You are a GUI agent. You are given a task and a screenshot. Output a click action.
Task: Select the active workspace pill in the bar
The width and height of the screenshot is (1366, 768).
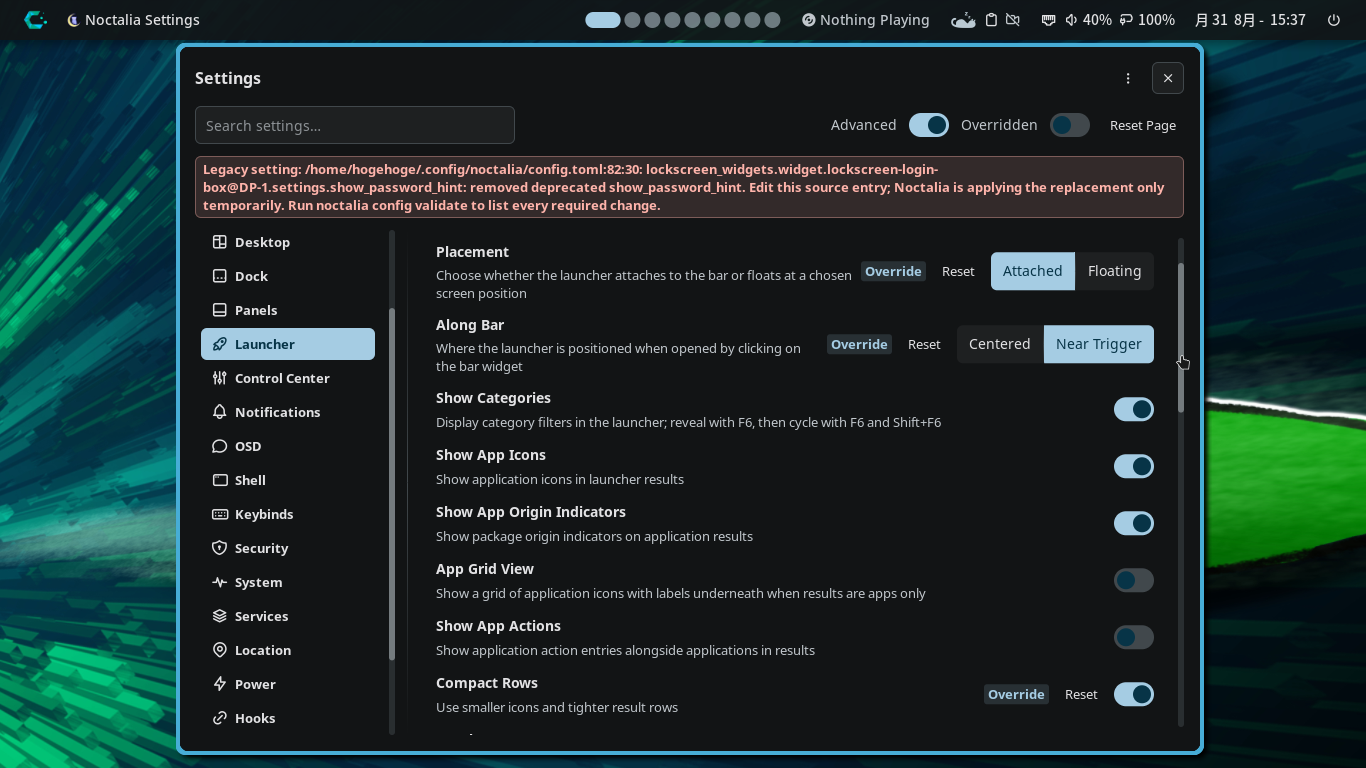(603, 20)
